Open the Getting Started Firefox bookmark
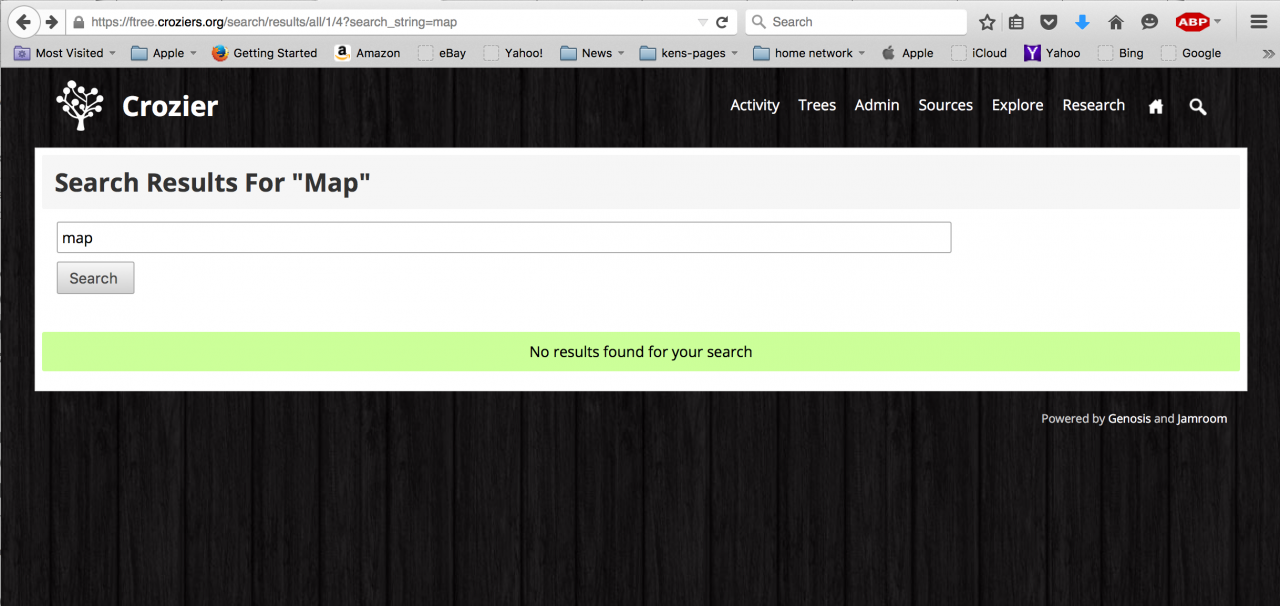 [x=265, y=53]
